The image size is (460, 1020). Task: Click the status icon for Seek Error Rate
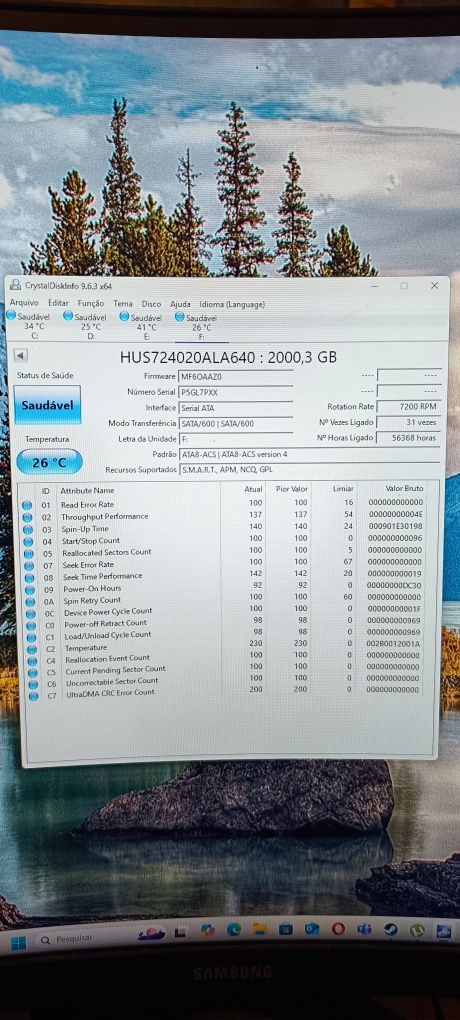point(29,565)
